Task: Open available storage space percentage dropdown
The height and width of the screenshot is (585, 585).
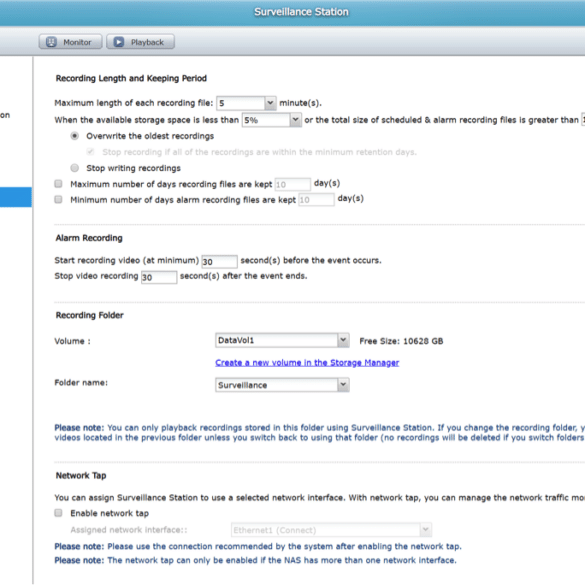Action: 295,120
